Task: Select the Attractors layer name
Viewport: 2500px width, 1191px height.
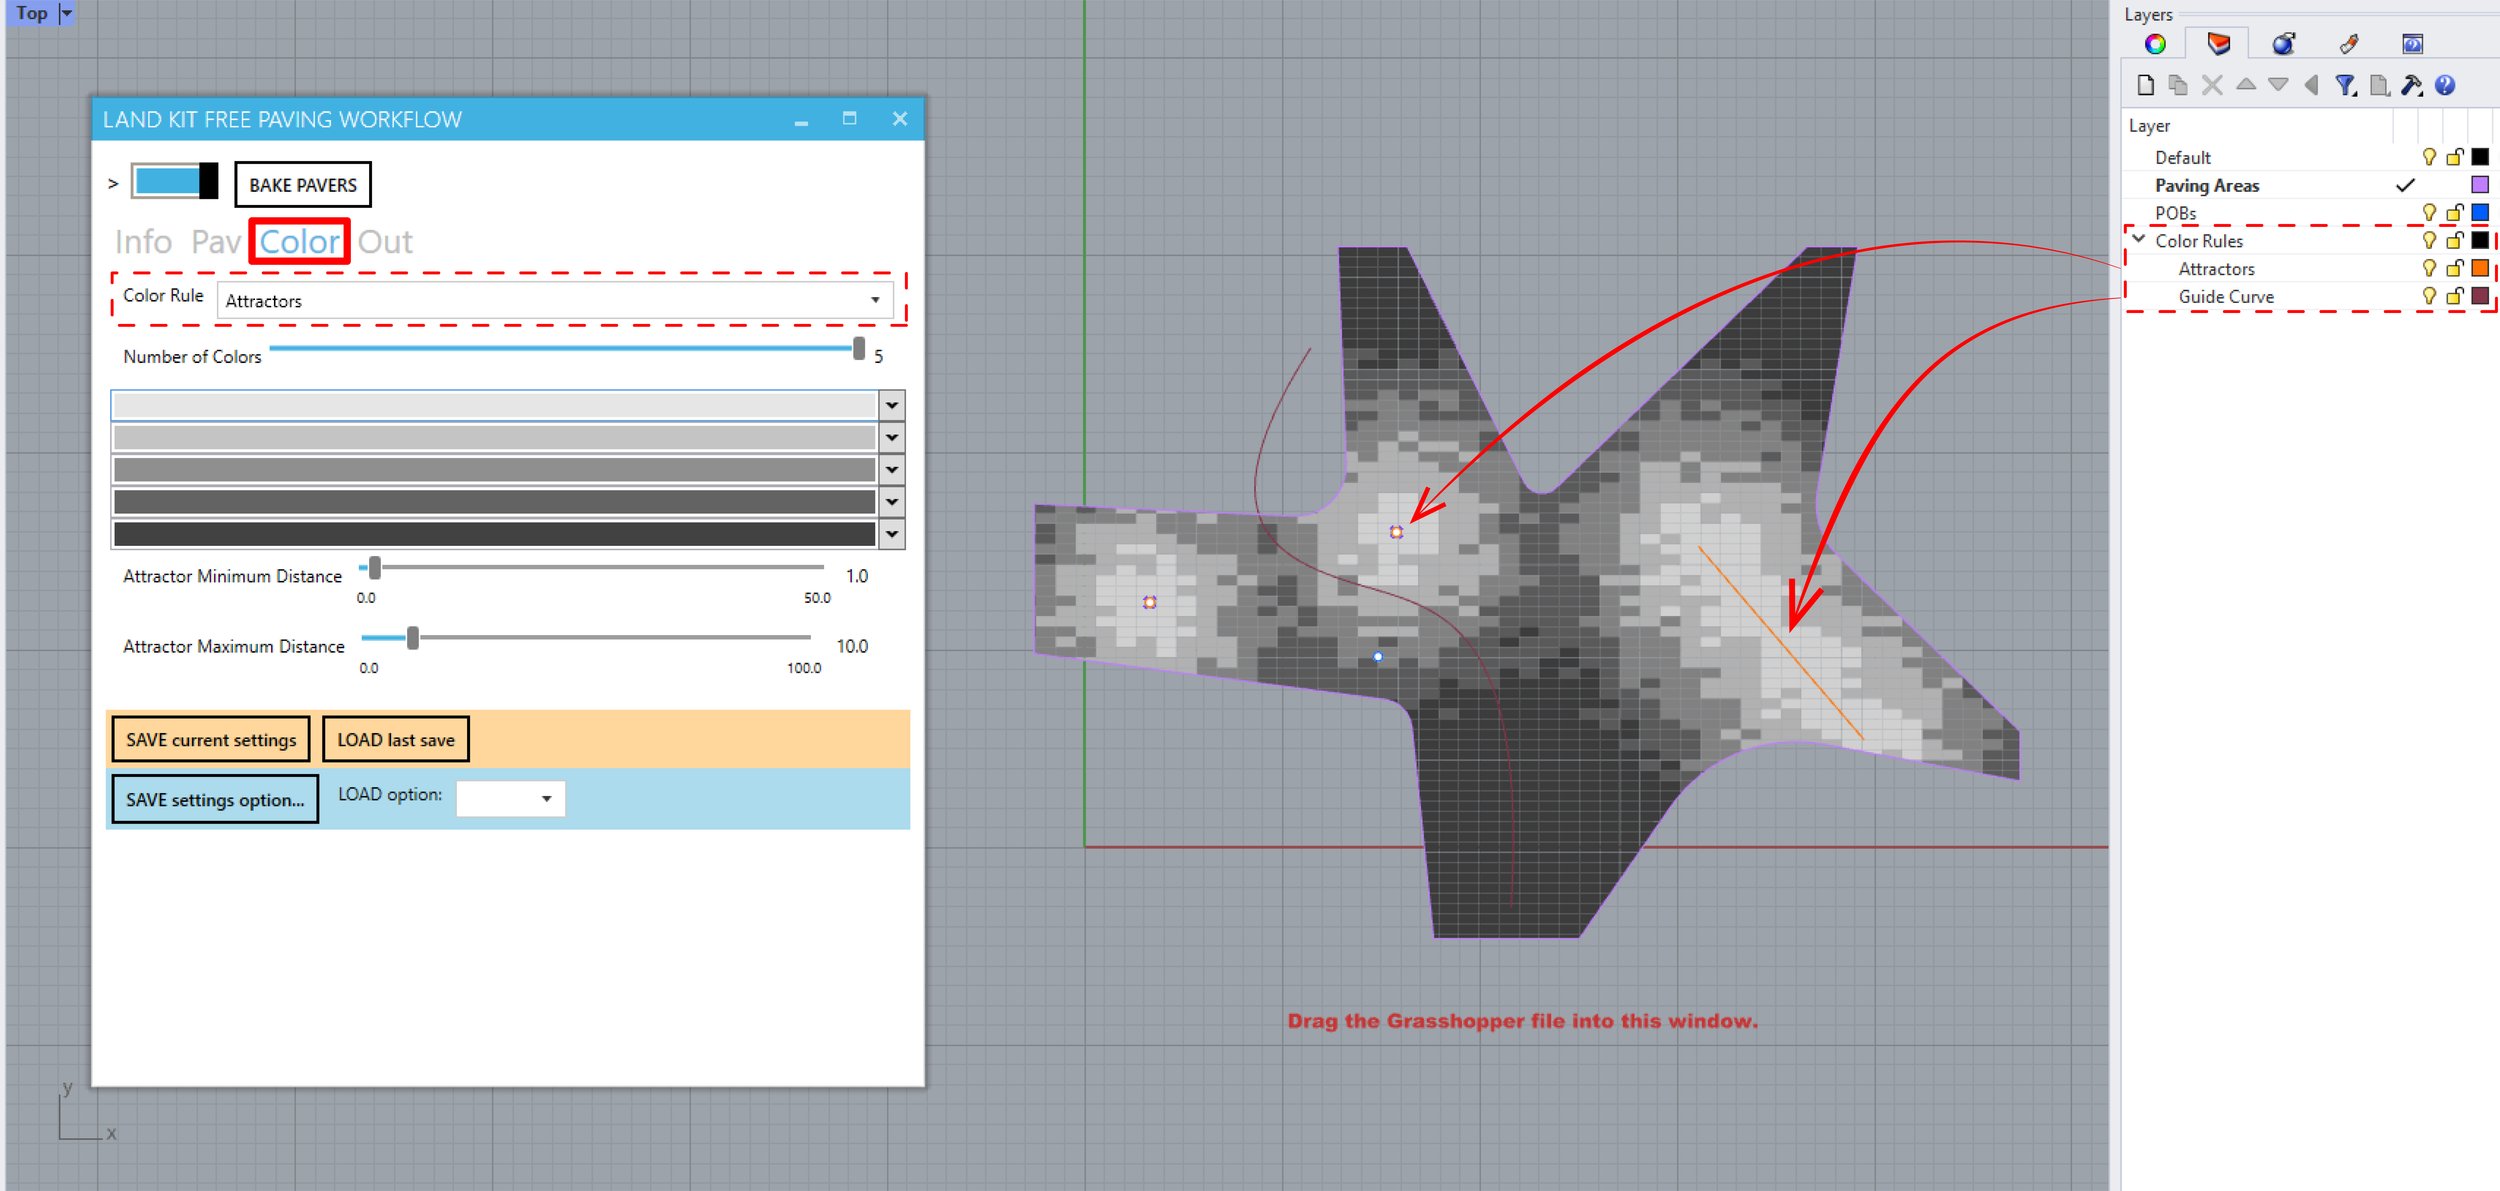Action: [2216, 269]
